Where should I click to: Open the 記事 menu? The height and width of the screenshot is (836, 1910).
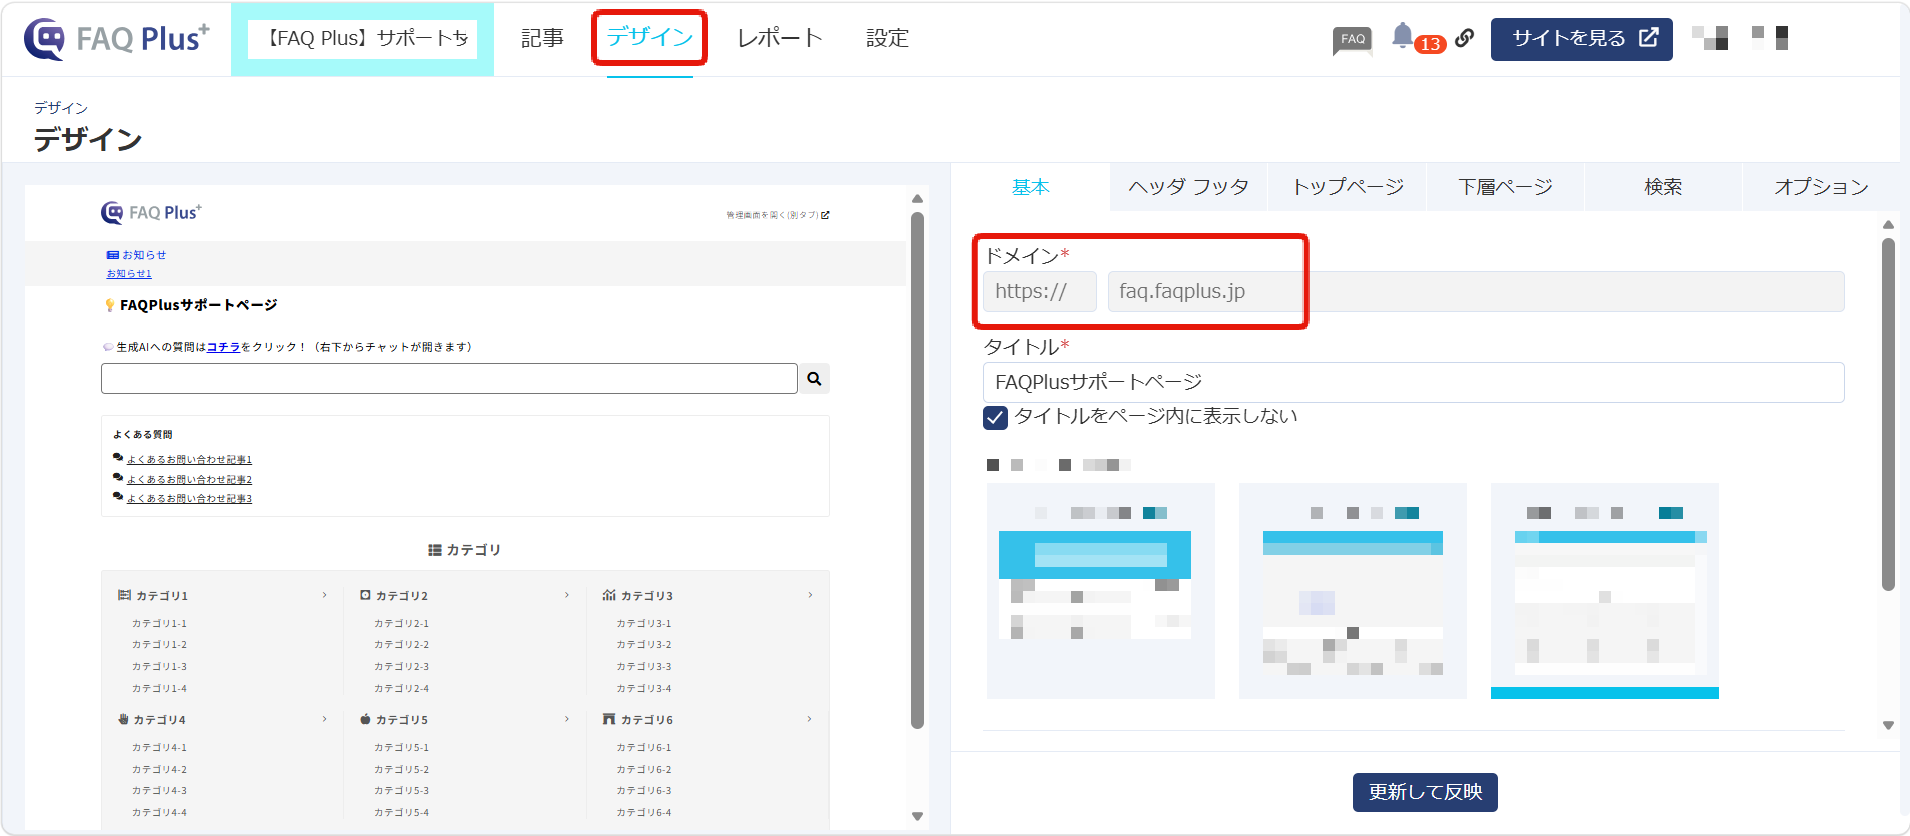pos(542,38)
